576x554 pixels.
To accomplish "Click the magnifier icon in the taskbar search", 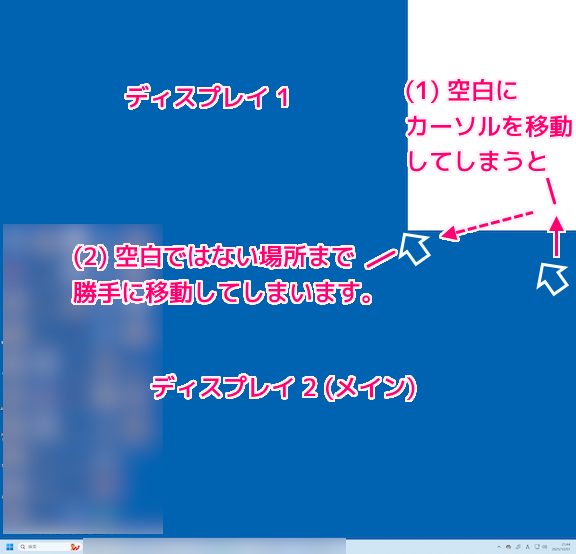I will pos(23,547).
